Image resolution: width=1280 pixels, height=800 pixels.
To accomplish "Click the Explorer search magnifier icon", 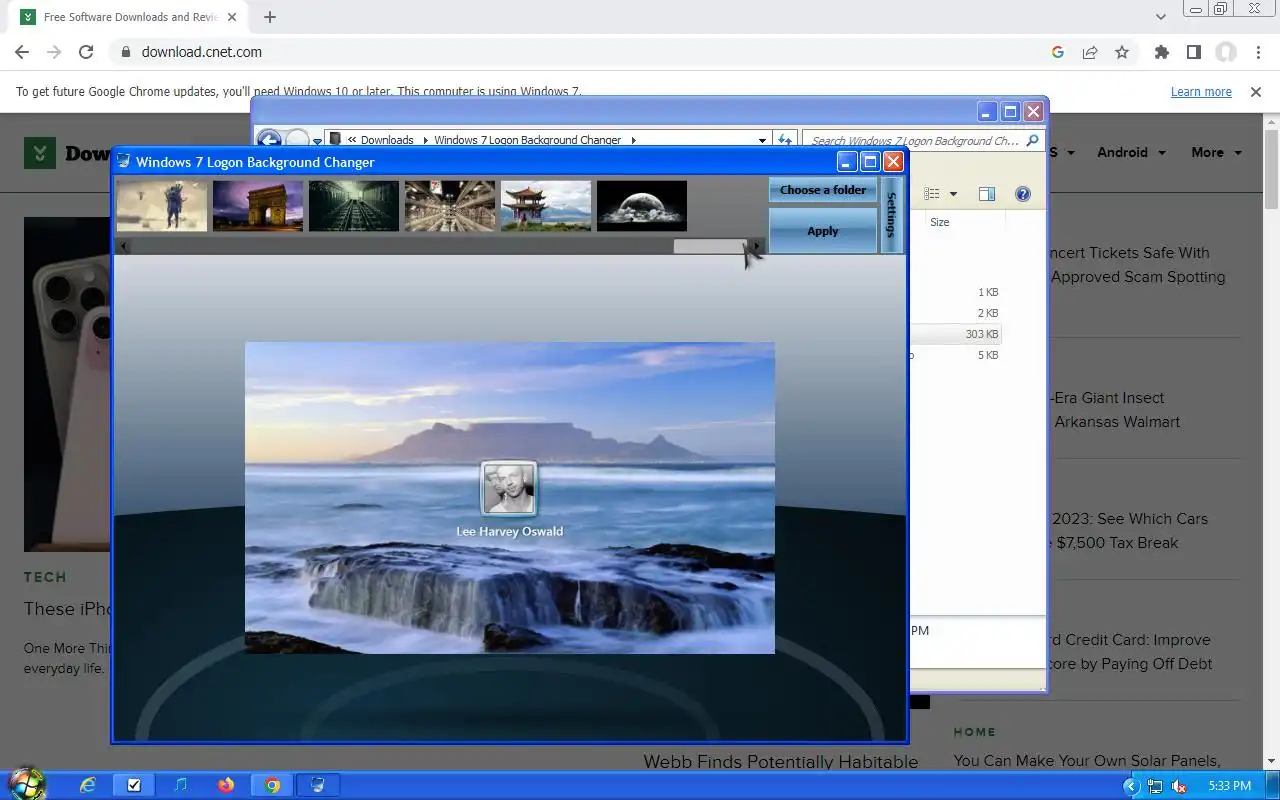I will pyautogui.click(x=1033, y=140).
